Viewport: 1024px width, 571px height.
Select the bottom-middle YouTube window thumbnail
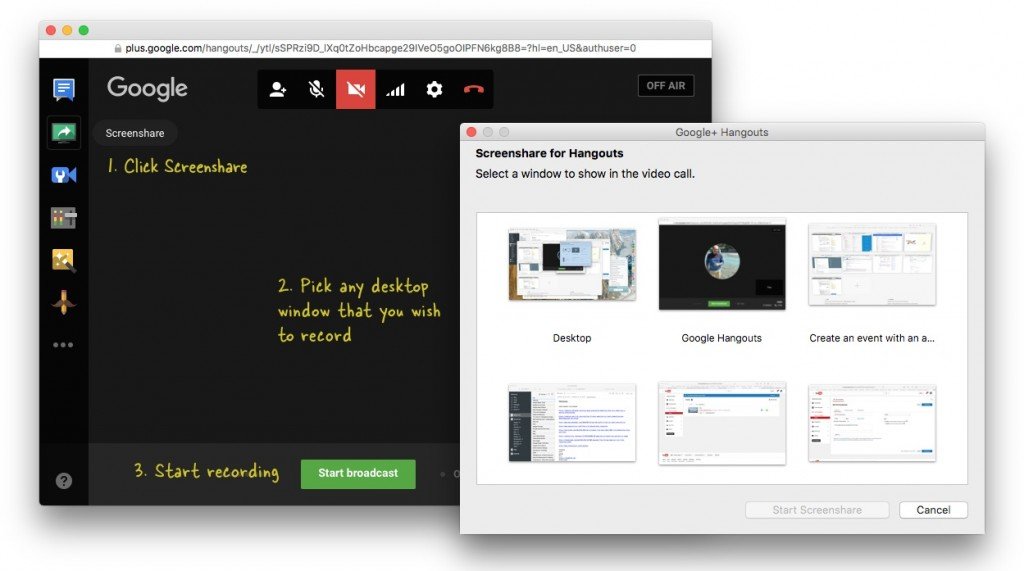tap(722, 423)
